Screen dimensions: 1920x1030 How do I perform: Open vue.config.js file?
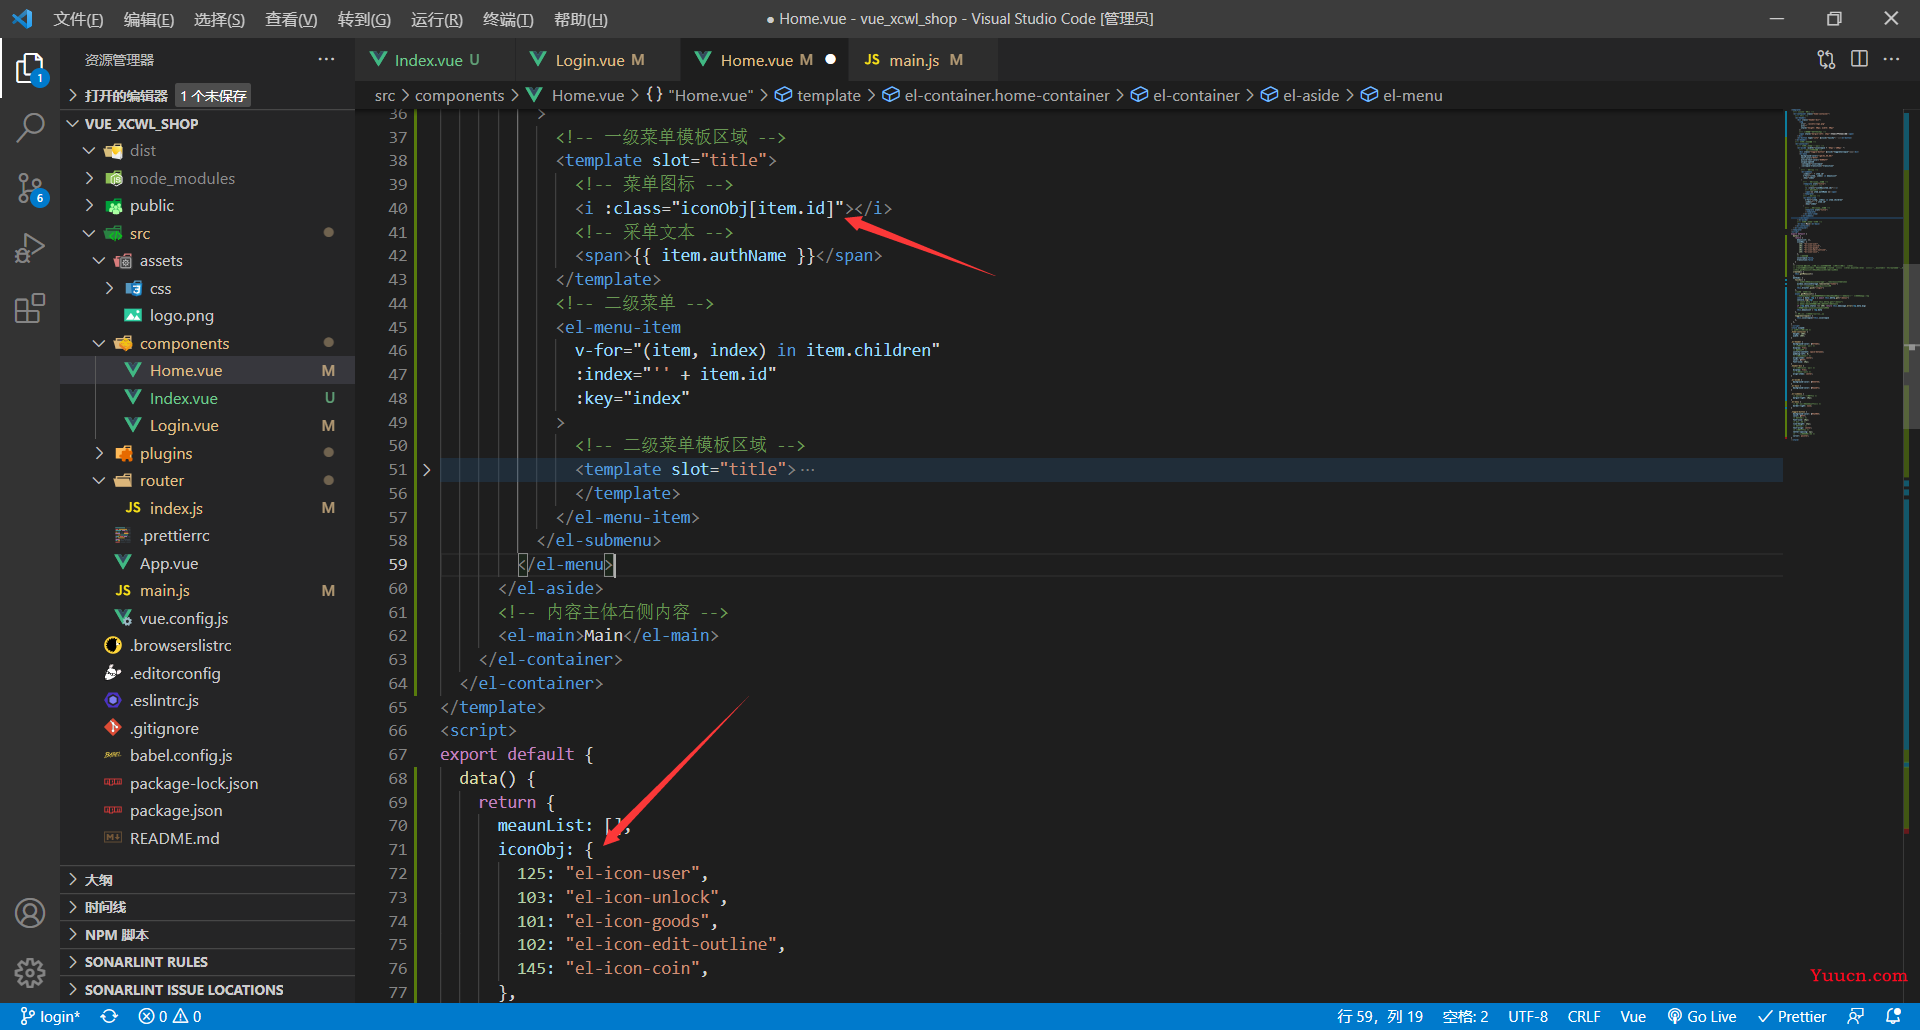click(x=183, y=618)
